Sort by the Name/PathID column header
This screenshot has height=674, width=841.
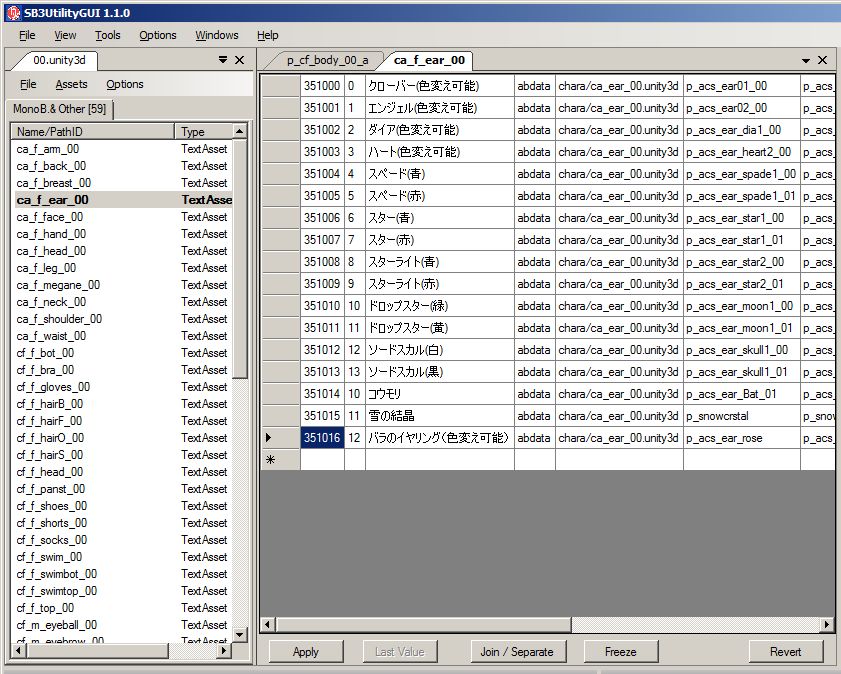[92, 132]
